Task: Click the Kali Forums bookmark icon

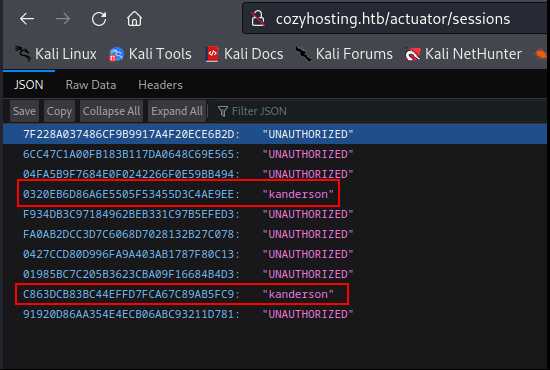Action: [303, 54]
